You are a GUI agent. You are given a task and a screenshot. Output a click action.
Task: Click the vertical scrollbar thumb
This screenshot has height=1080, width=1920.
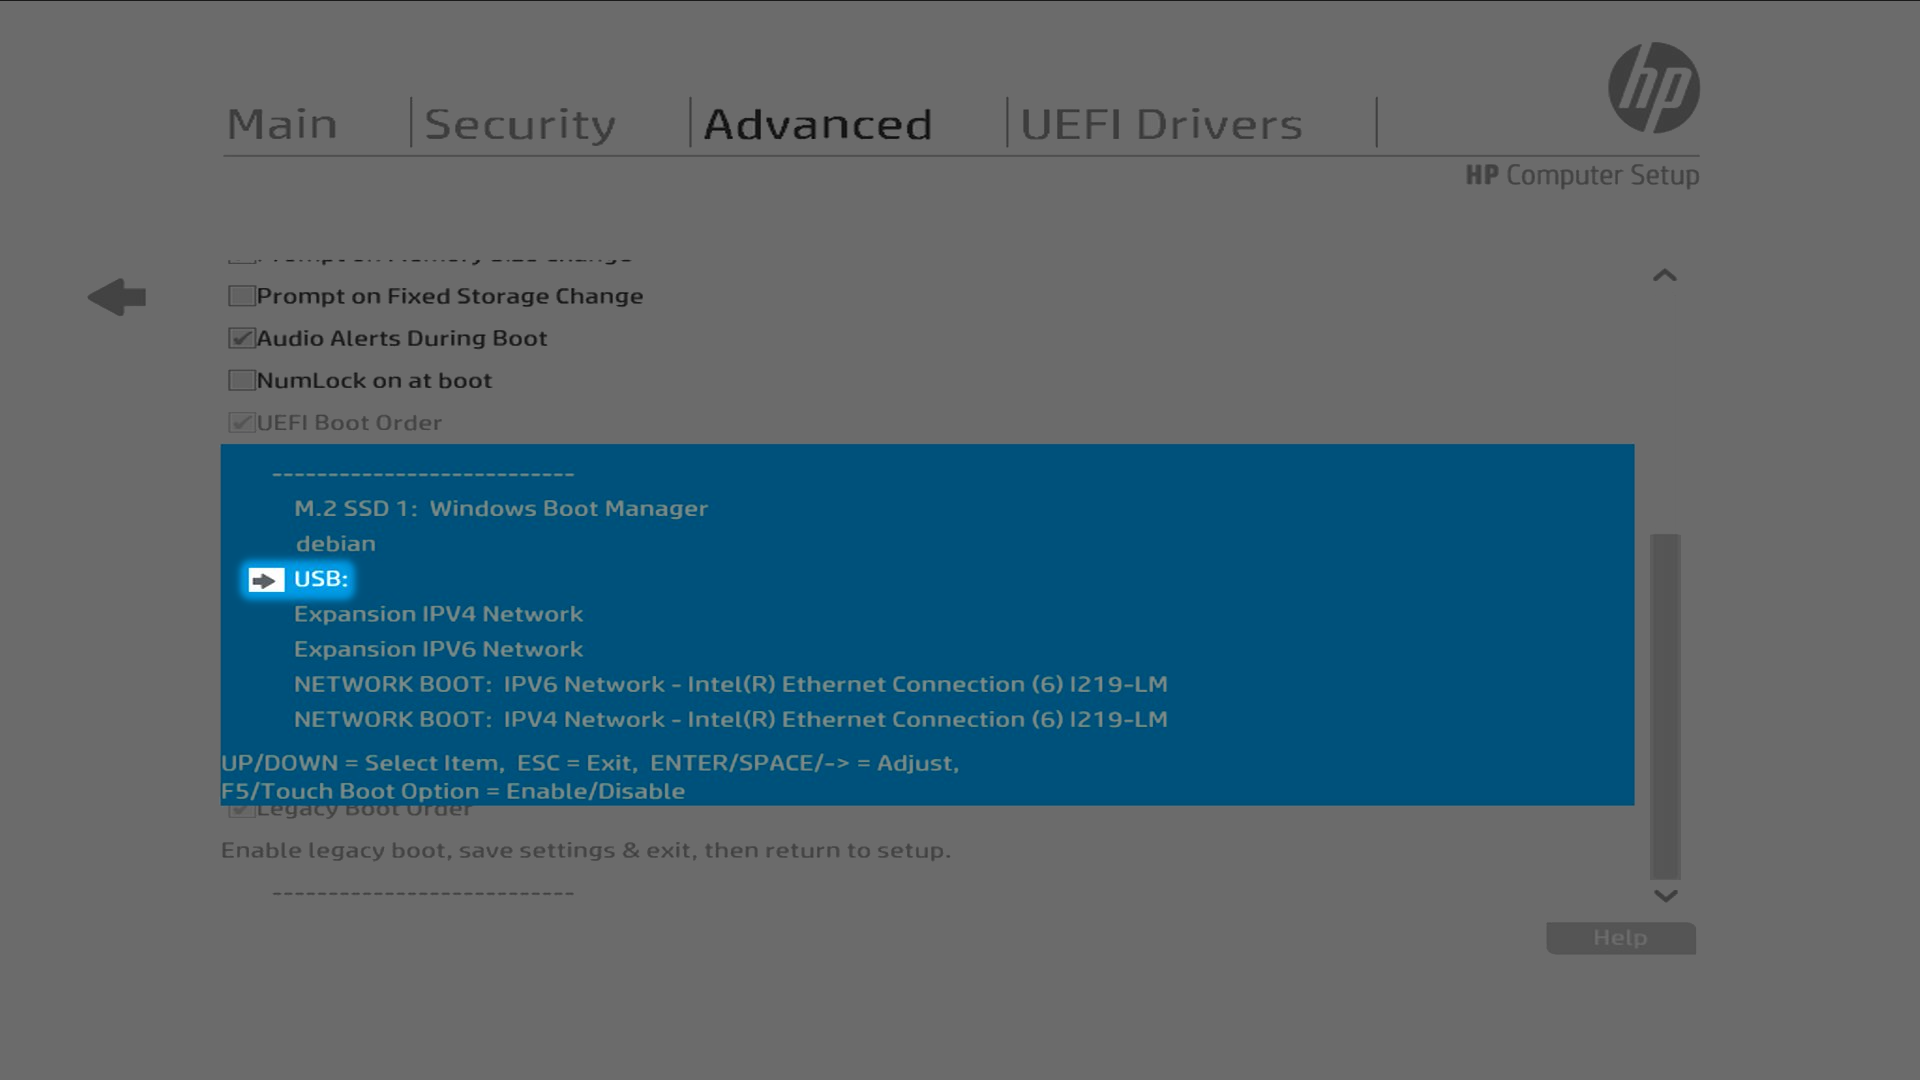(1664, 705)
